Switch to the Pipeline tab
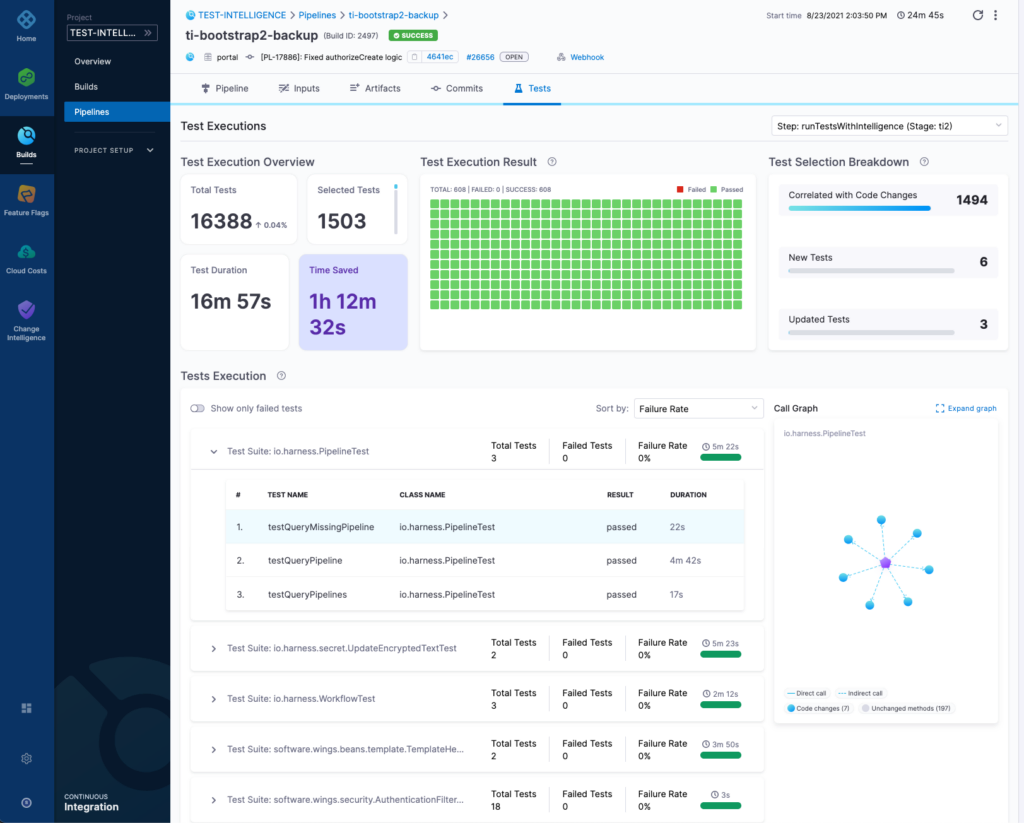 point(225,88)
